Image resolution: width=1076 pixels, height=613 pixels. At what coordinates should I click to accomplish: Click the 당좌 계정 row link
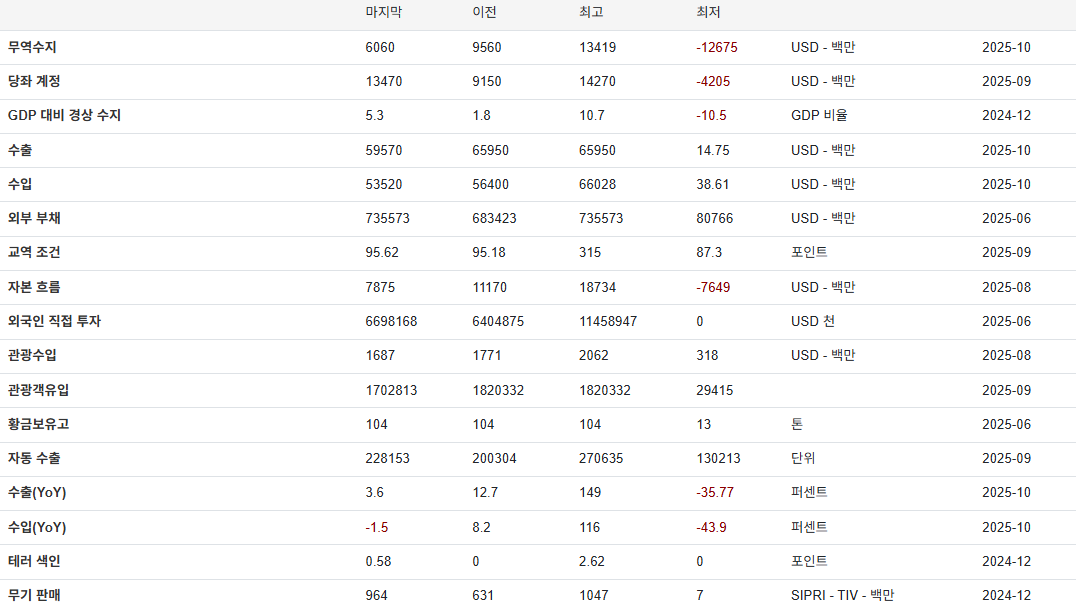(x=34, y=81)
